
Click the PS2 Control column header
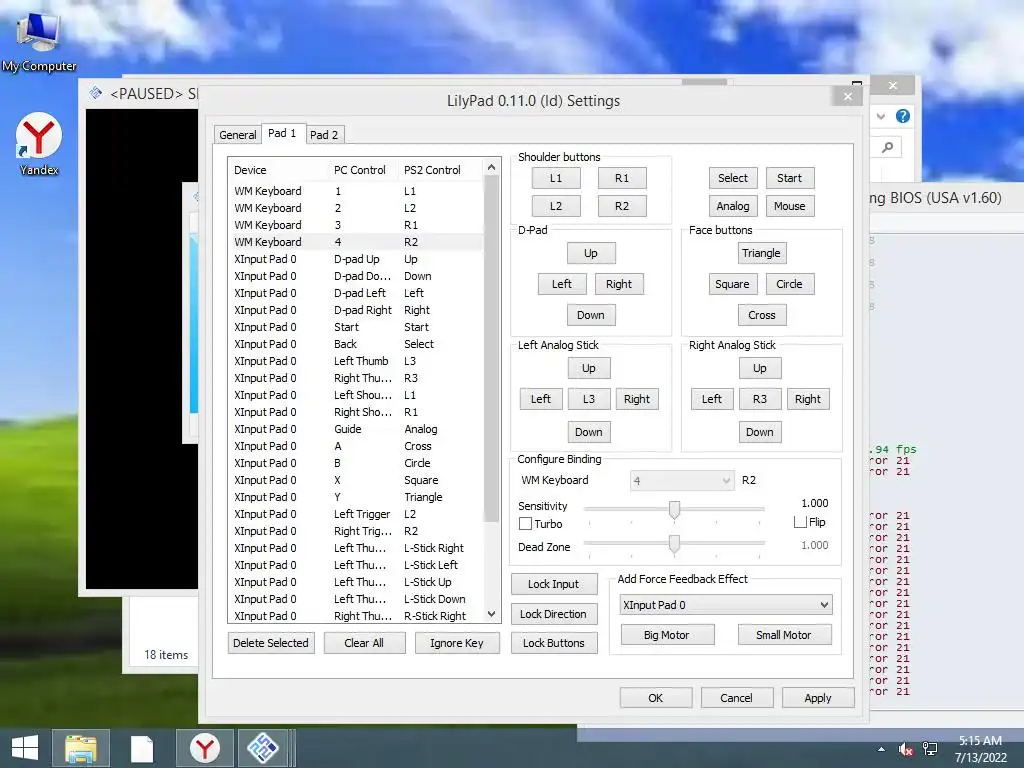point(441,170)
